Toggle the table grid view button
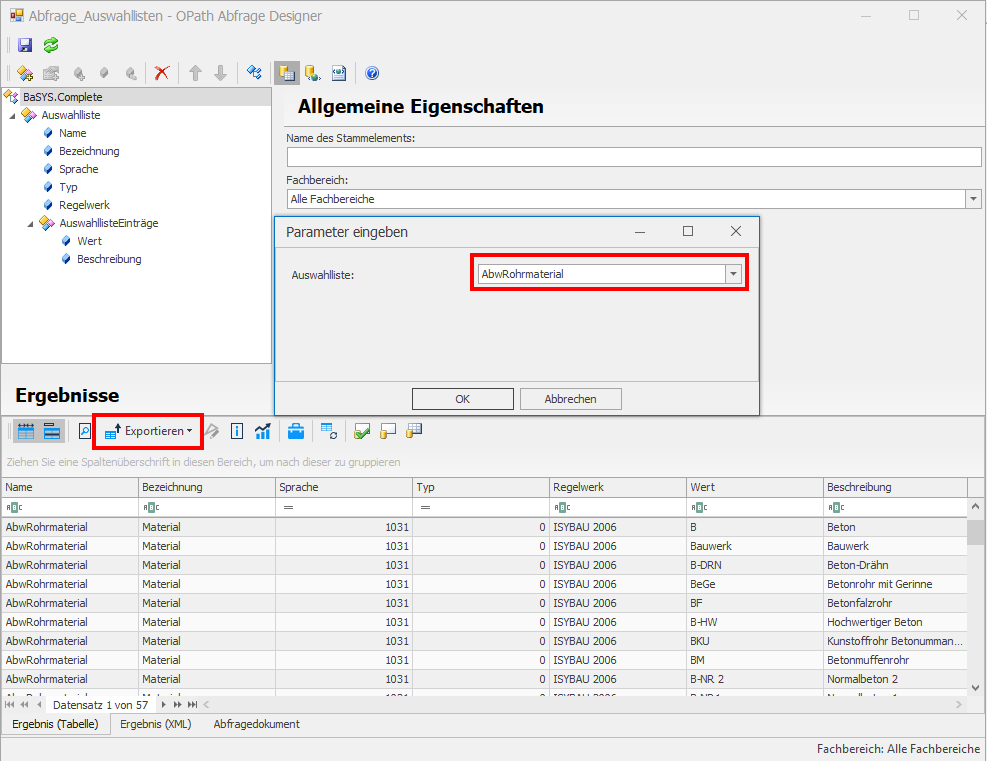Viewport: 987px width, 761px height. click(26, 431)
